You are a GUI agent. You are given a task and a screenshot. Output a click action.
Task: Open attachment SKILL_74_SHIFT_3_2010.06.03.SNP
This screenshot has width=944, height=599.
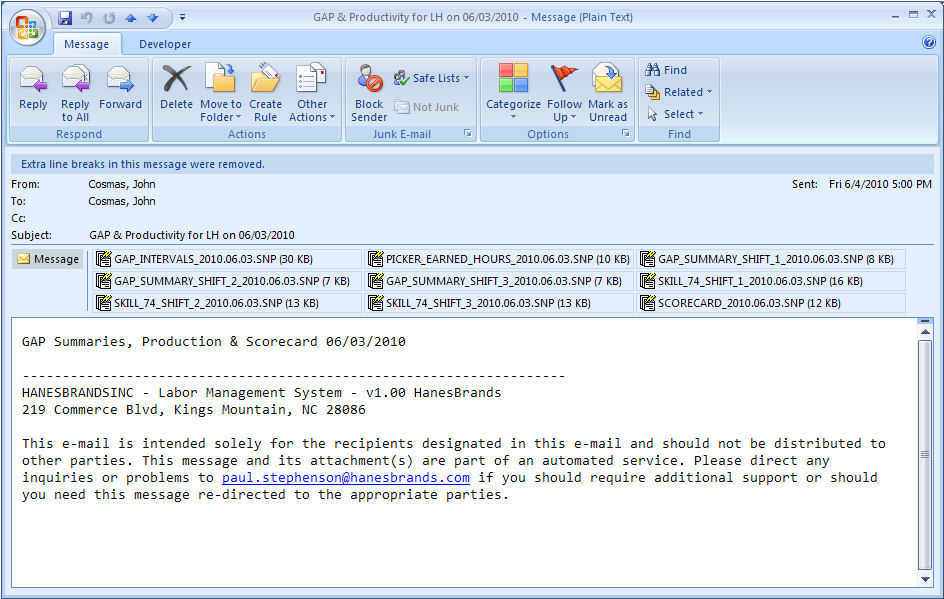500,303
